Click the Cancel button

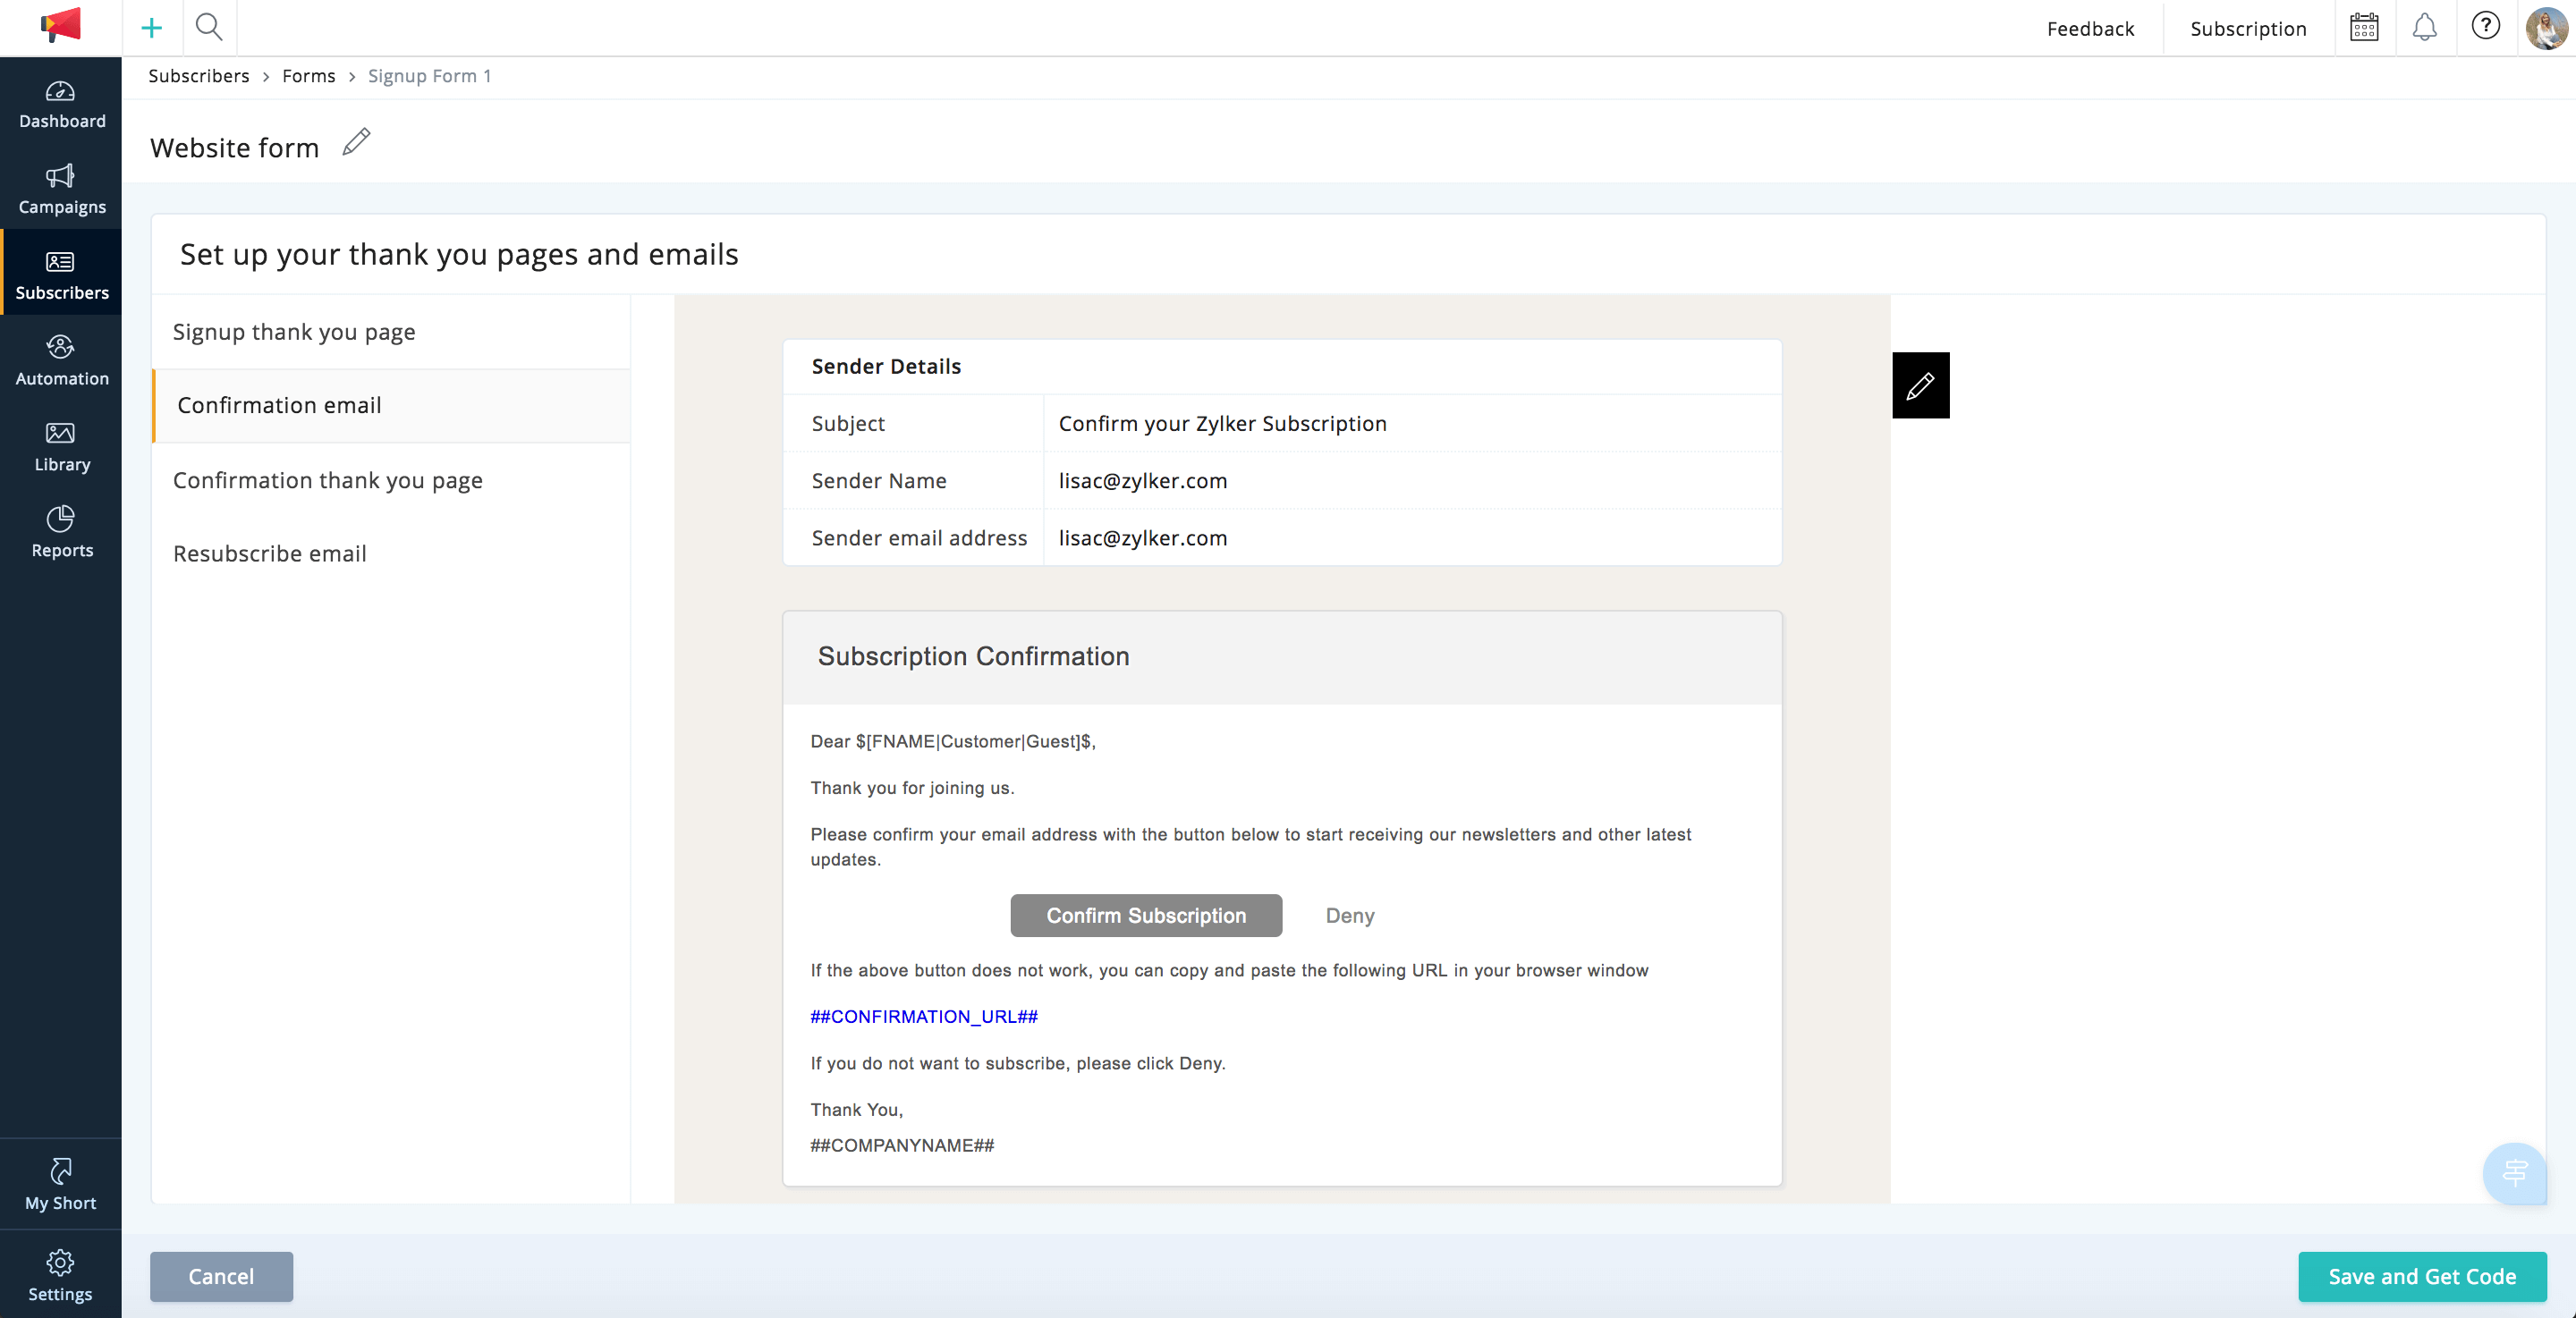pyautogui.click(x=221, y=1277)
